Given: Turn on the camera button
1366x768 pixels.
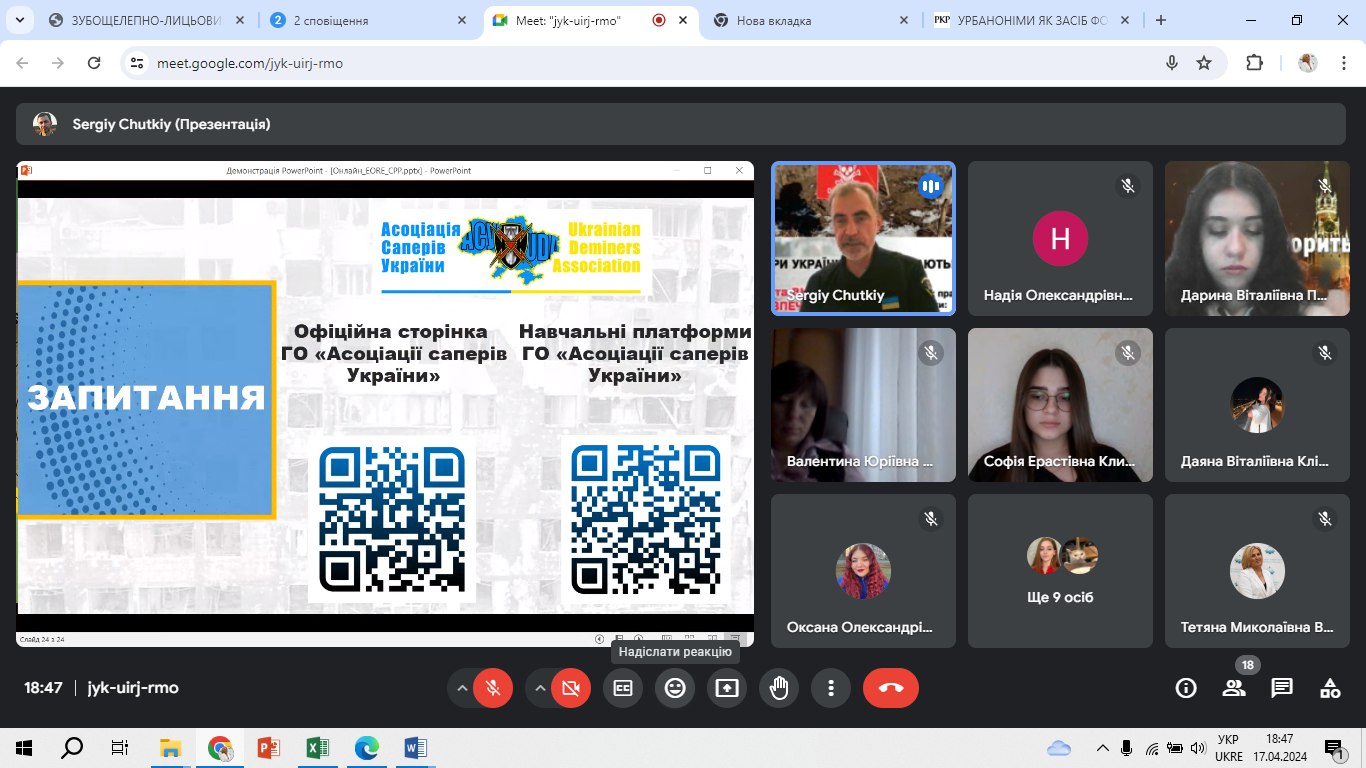Looking at the screenshot, I should (x=571, y=688).
